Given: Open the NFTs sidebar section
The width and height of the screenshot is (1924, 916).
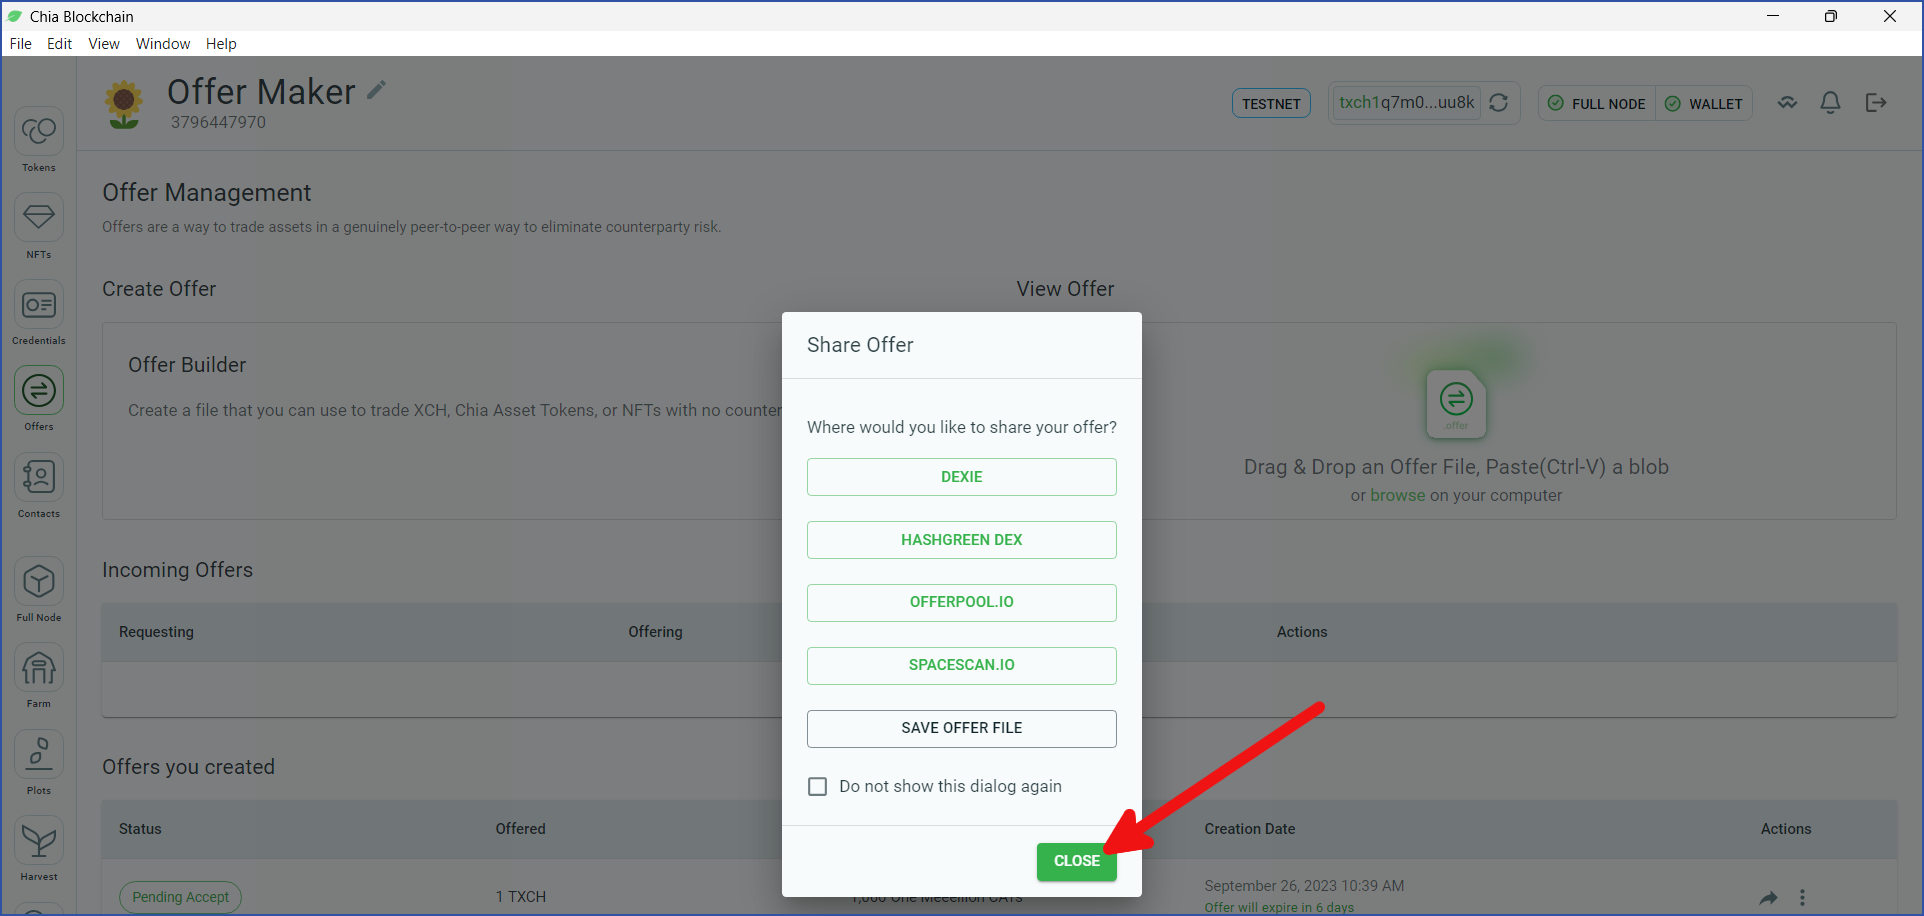Looking at the screenshot, I should (39, 225).
